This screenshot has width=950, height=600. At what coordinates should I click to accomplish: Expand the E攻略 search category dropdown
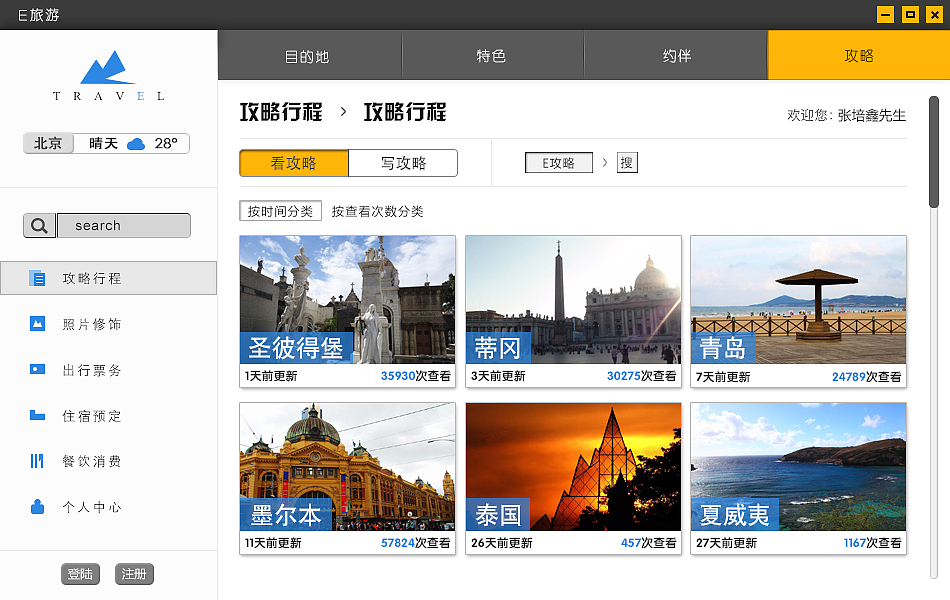tap(559, 162)
